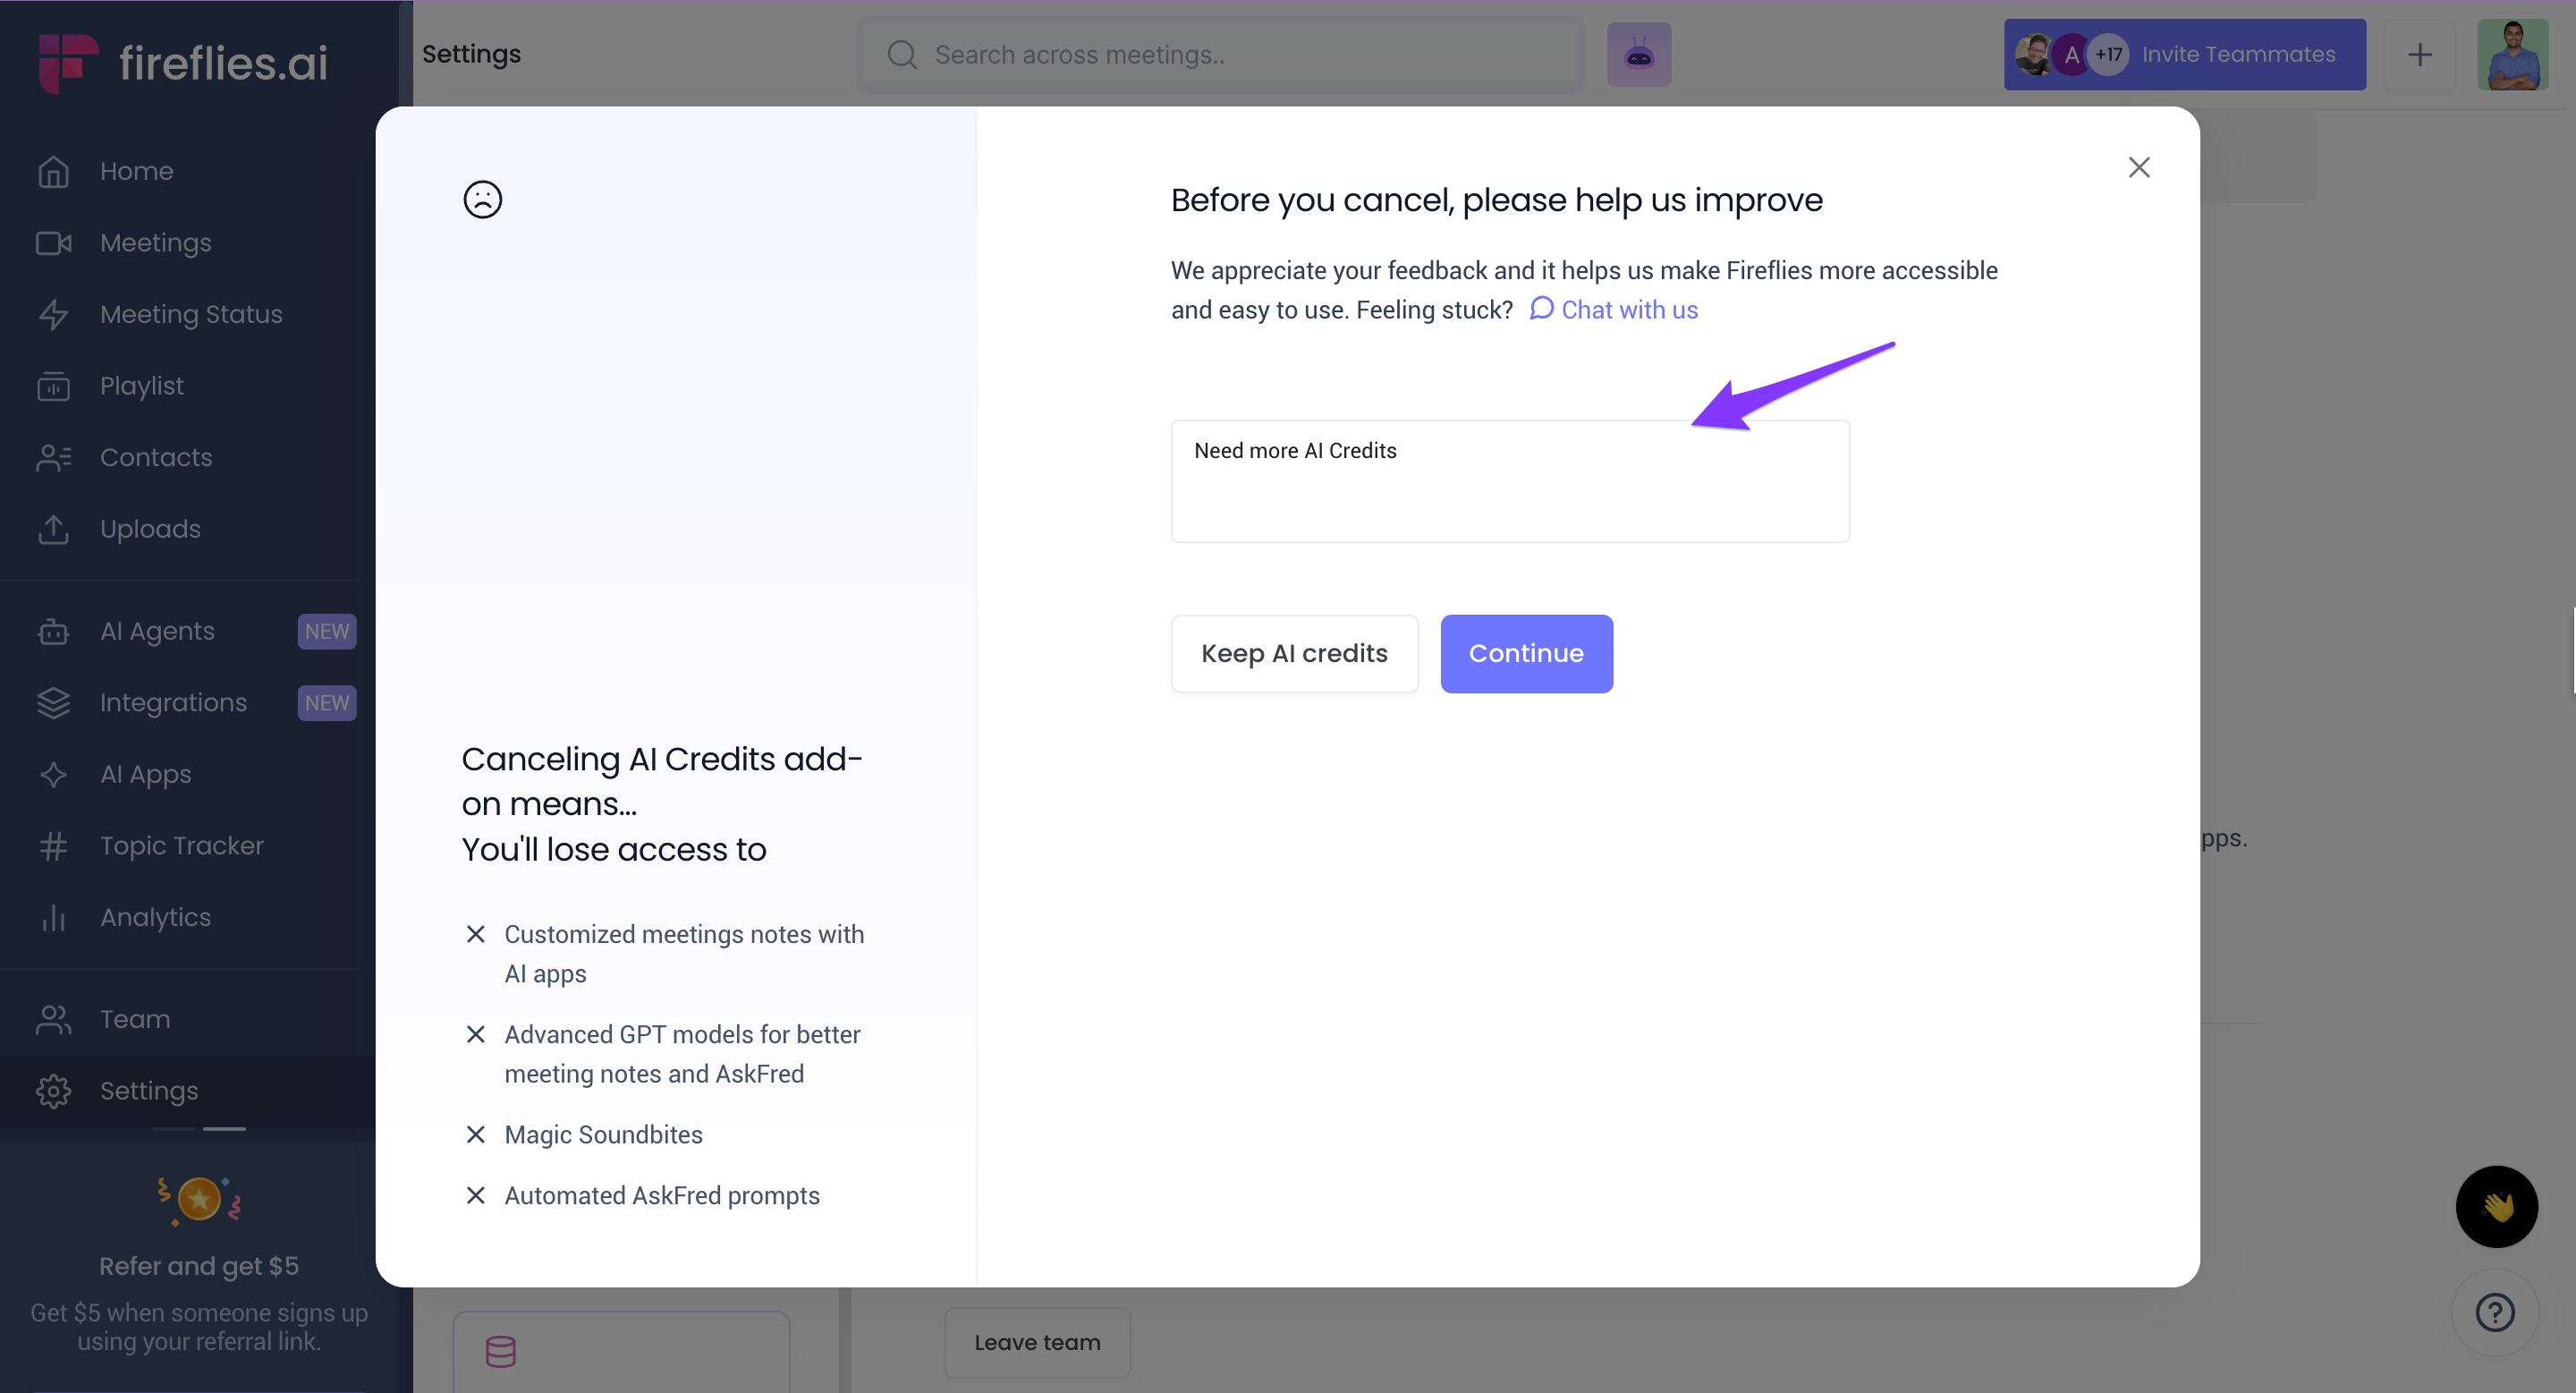Click the Uploads icon
This screenshot has width=2576, height=1393.
[x=53, y=529]
